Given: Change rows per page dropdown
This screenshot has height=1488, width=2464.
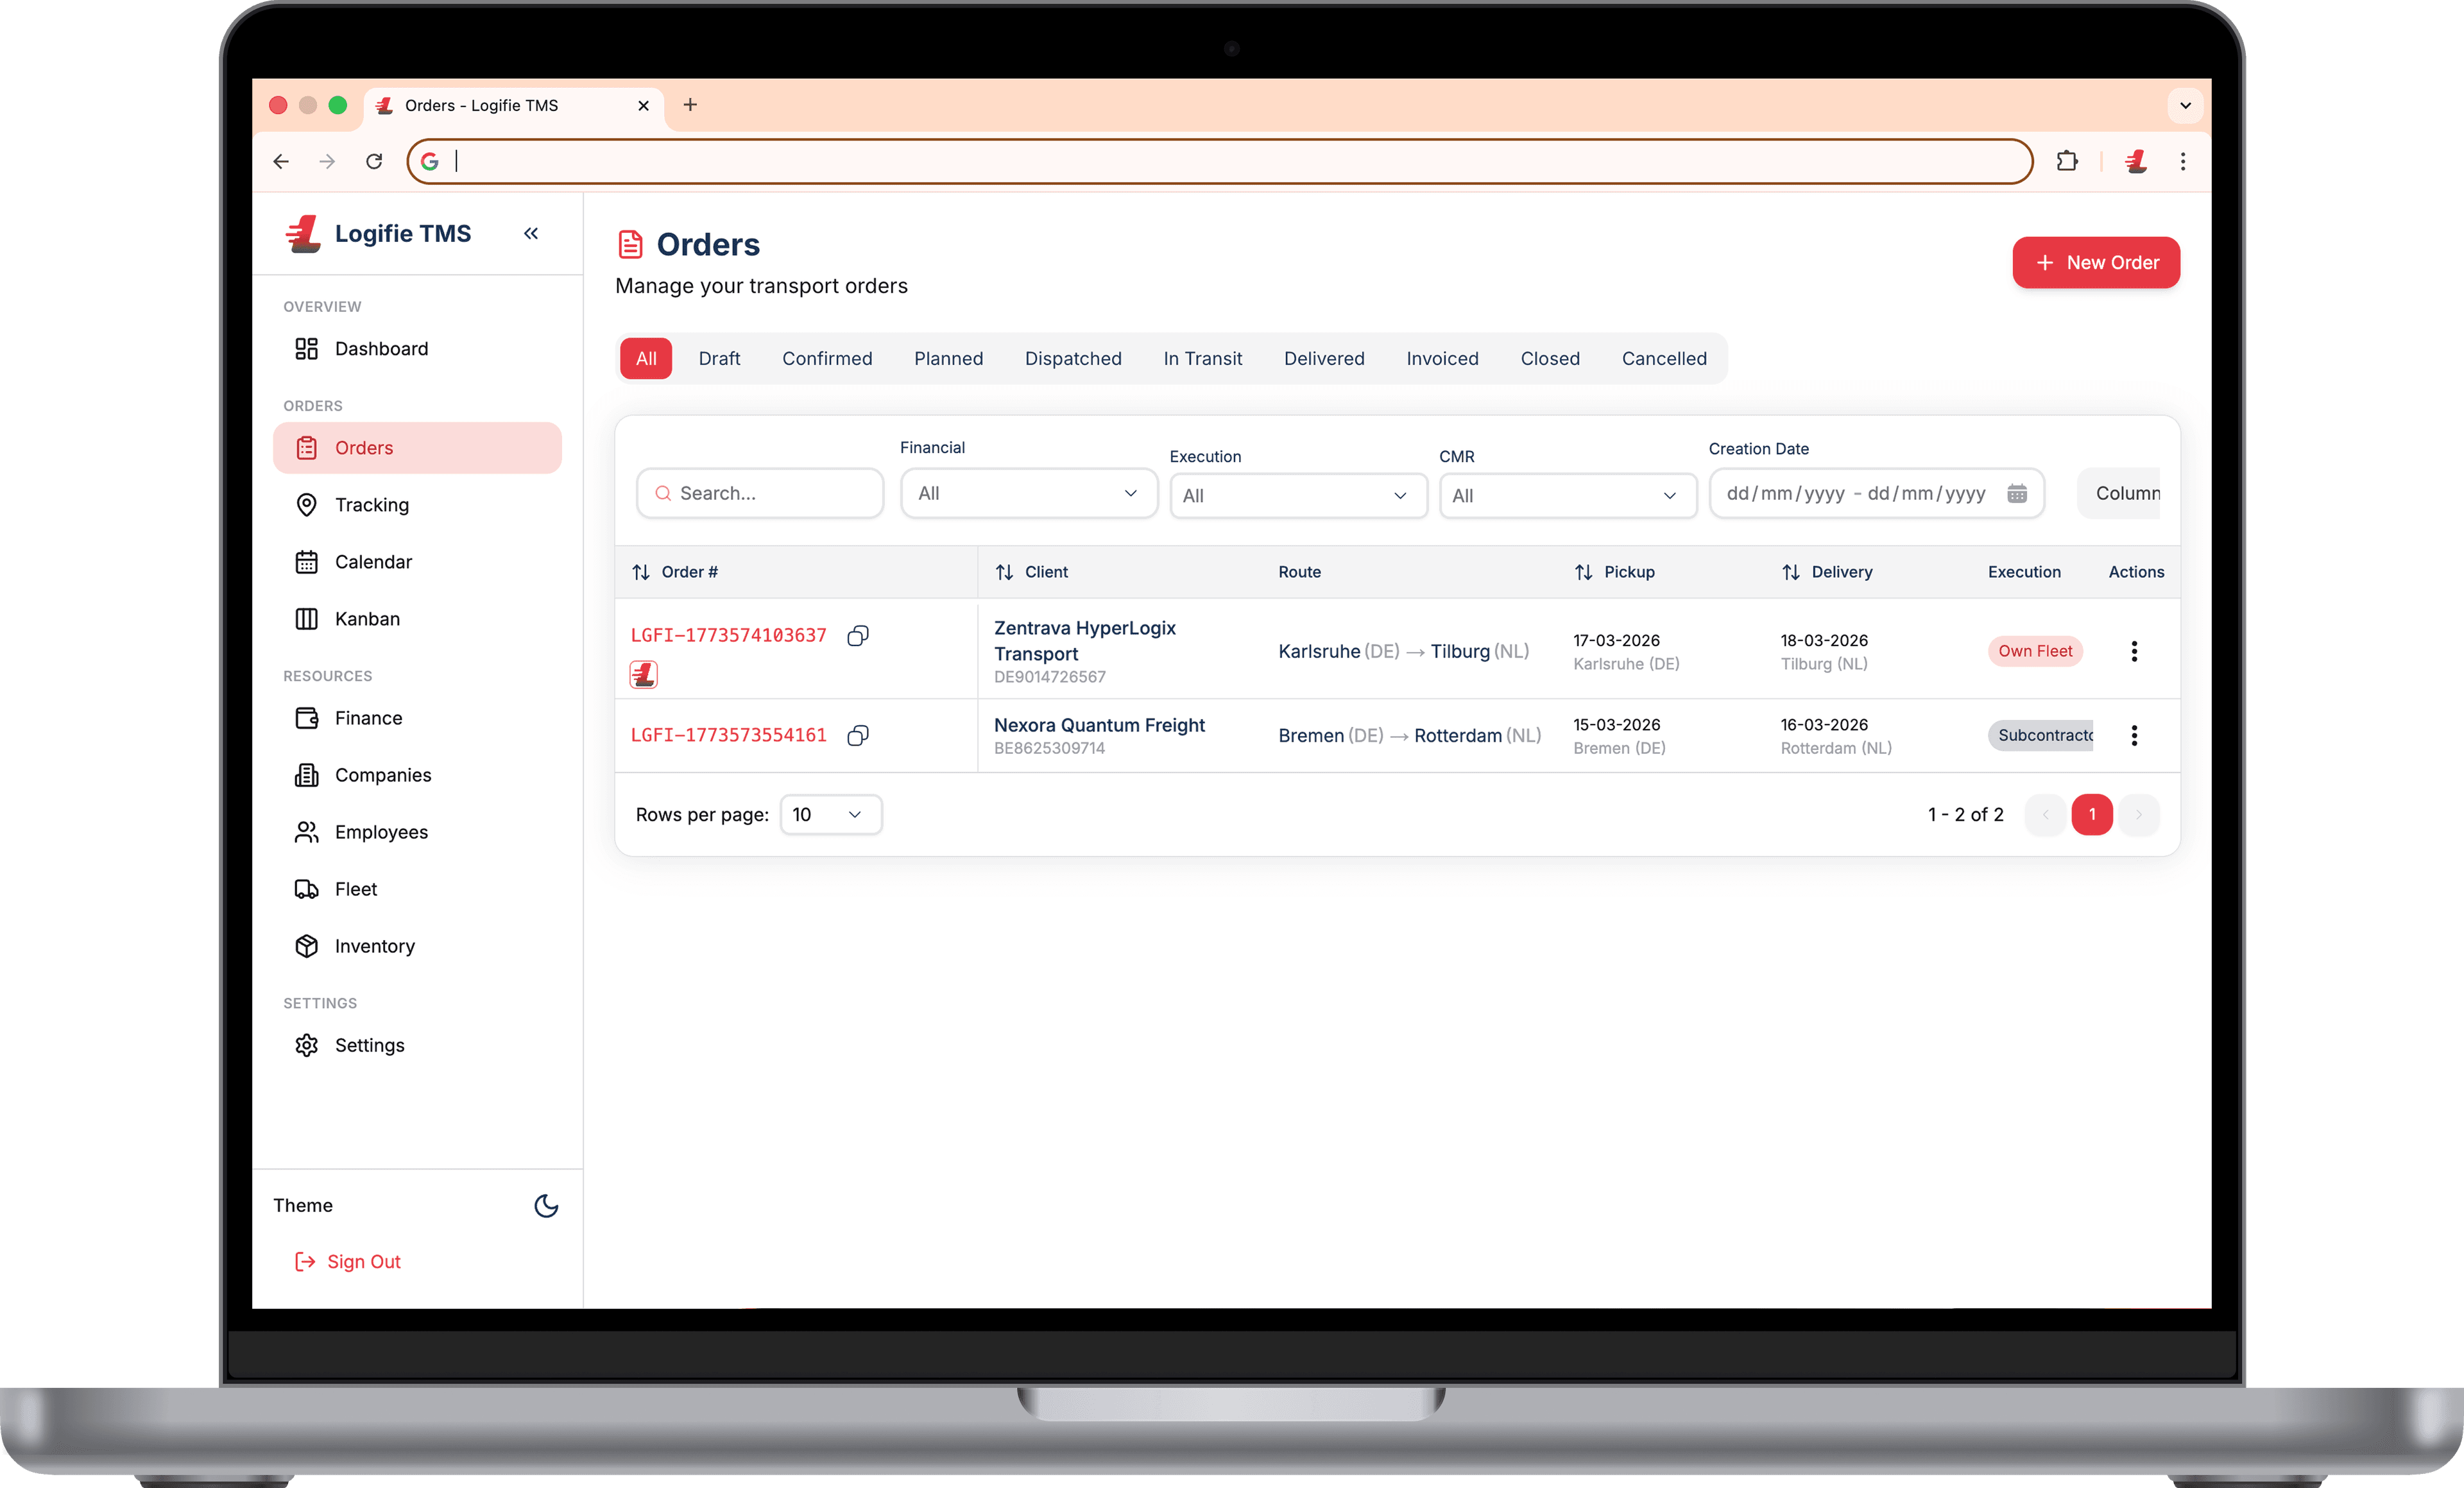Looking at the screenshot, I should click(x=830, y=815).
